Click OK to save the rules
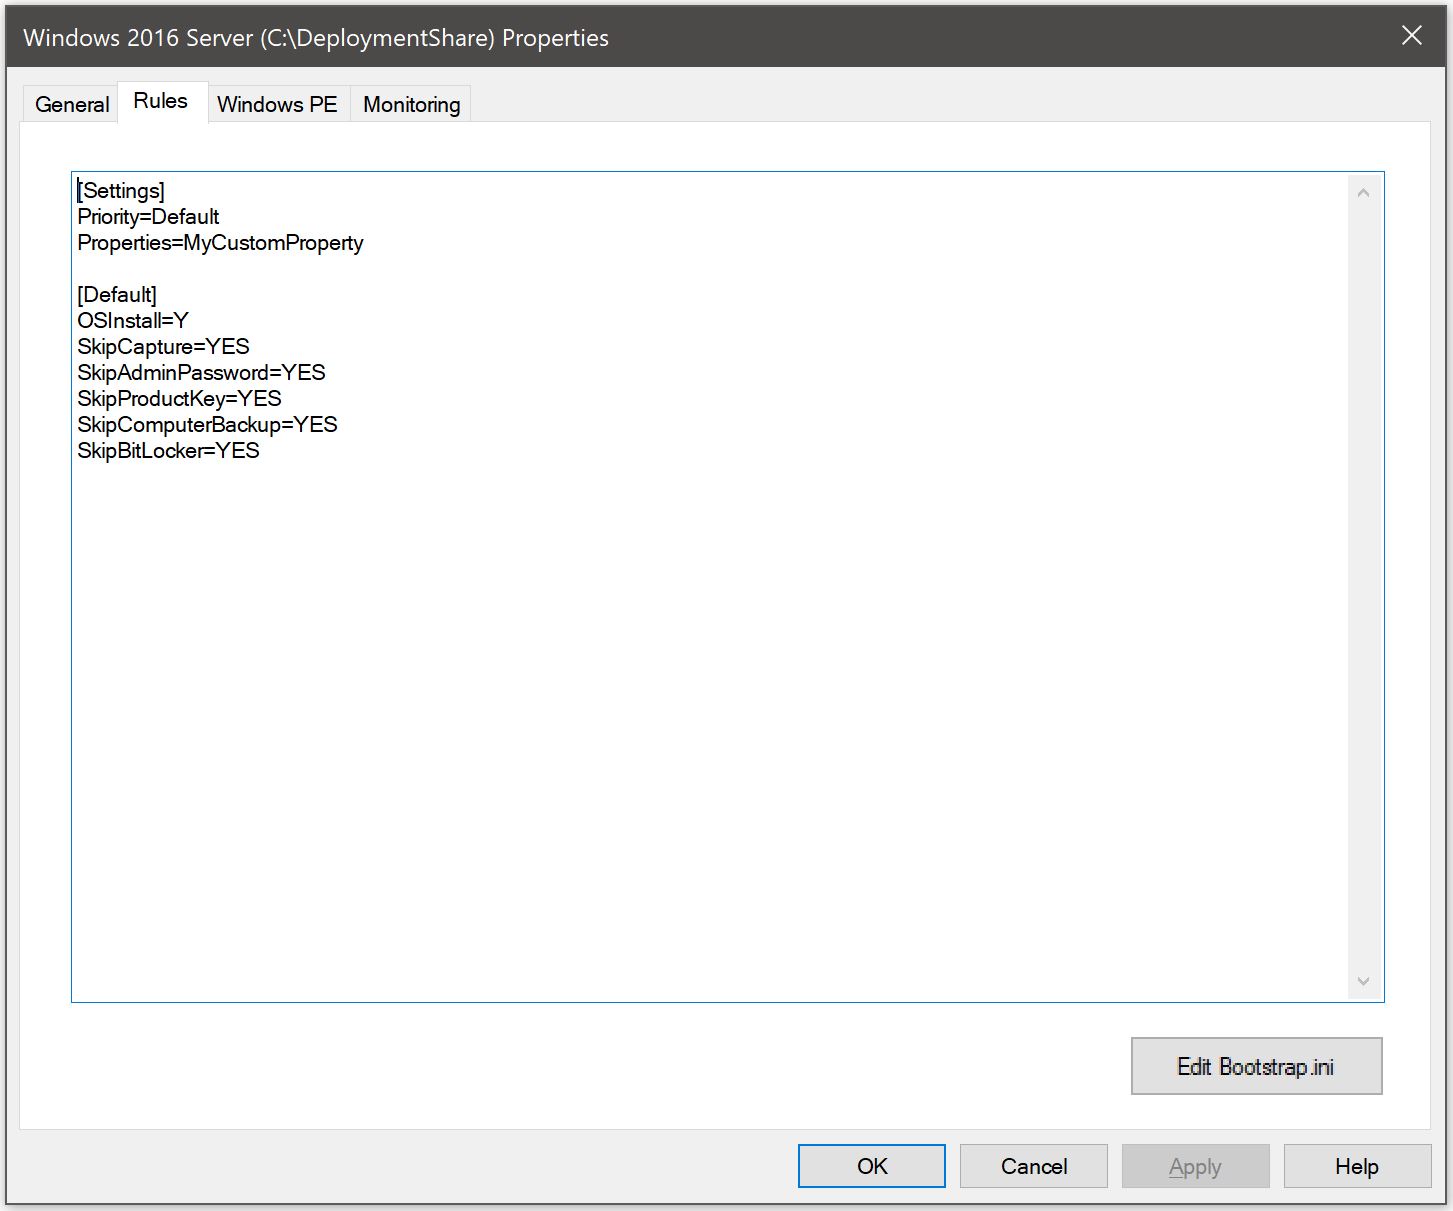Viewport: 1453px width, 1211px height. coord(870,1166)
